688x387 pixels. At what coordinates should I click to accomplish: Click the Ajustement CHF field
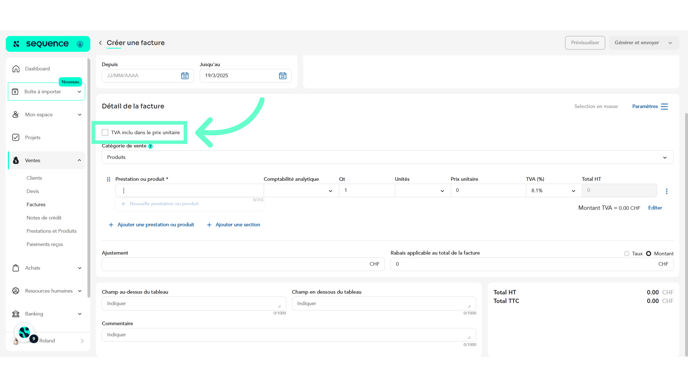coord(243,264)
